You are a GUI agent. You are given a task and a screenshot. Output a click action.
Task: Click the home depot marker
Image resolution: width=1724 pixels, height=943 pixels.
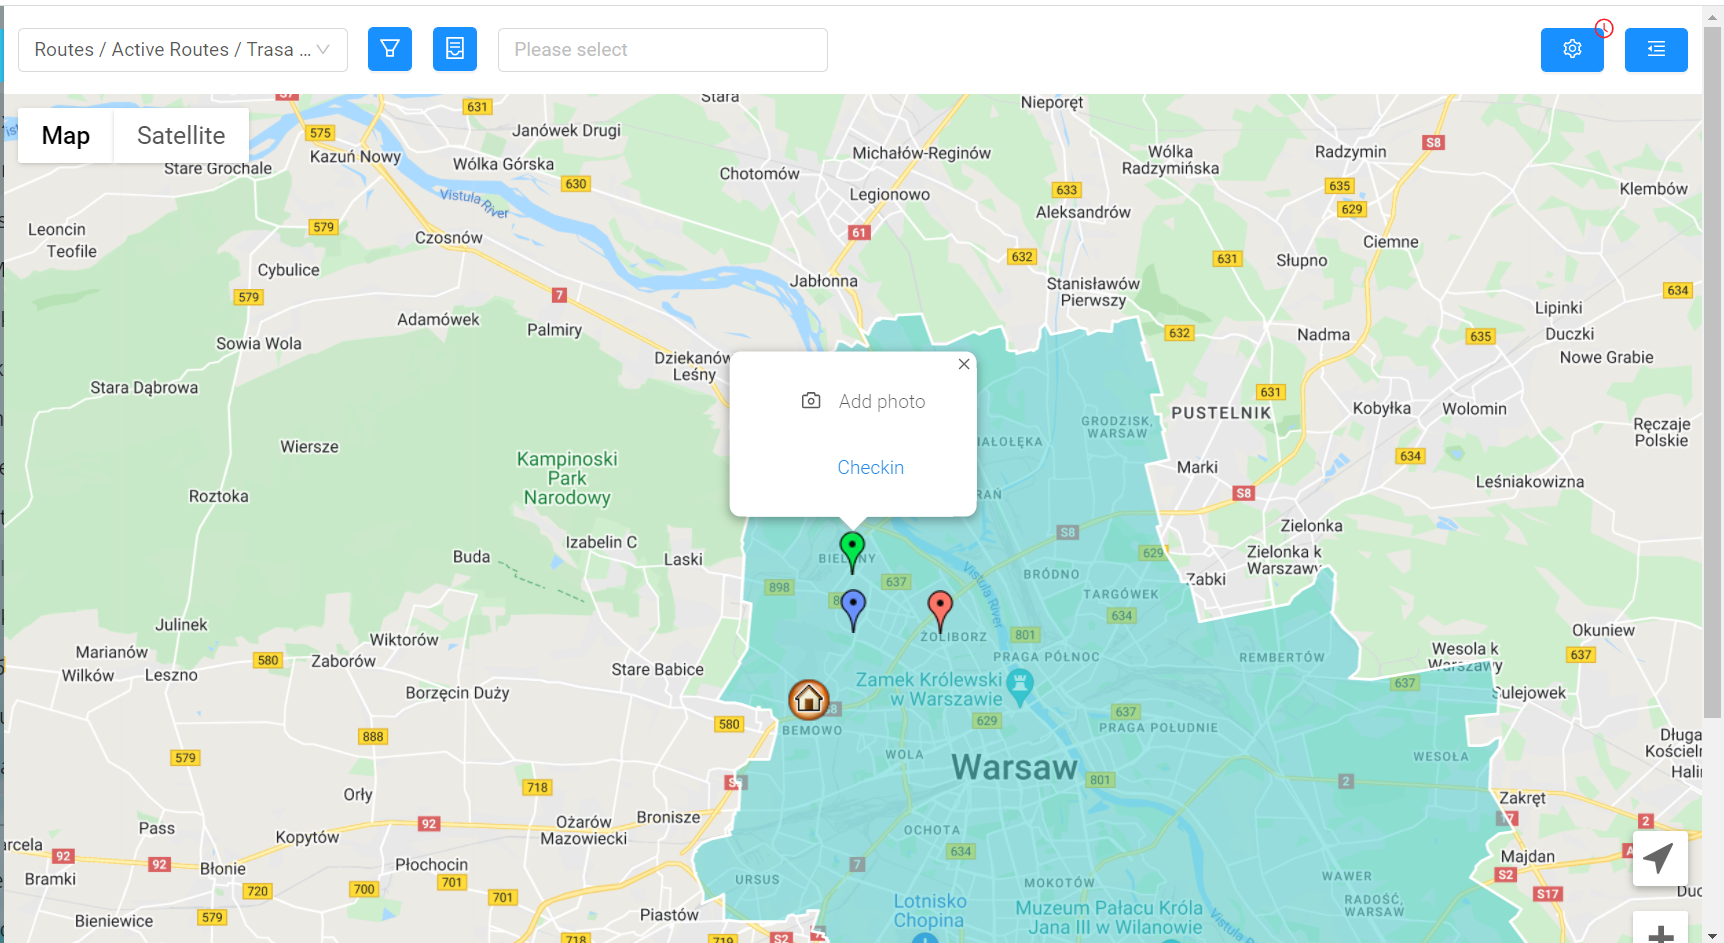point(809,699)
